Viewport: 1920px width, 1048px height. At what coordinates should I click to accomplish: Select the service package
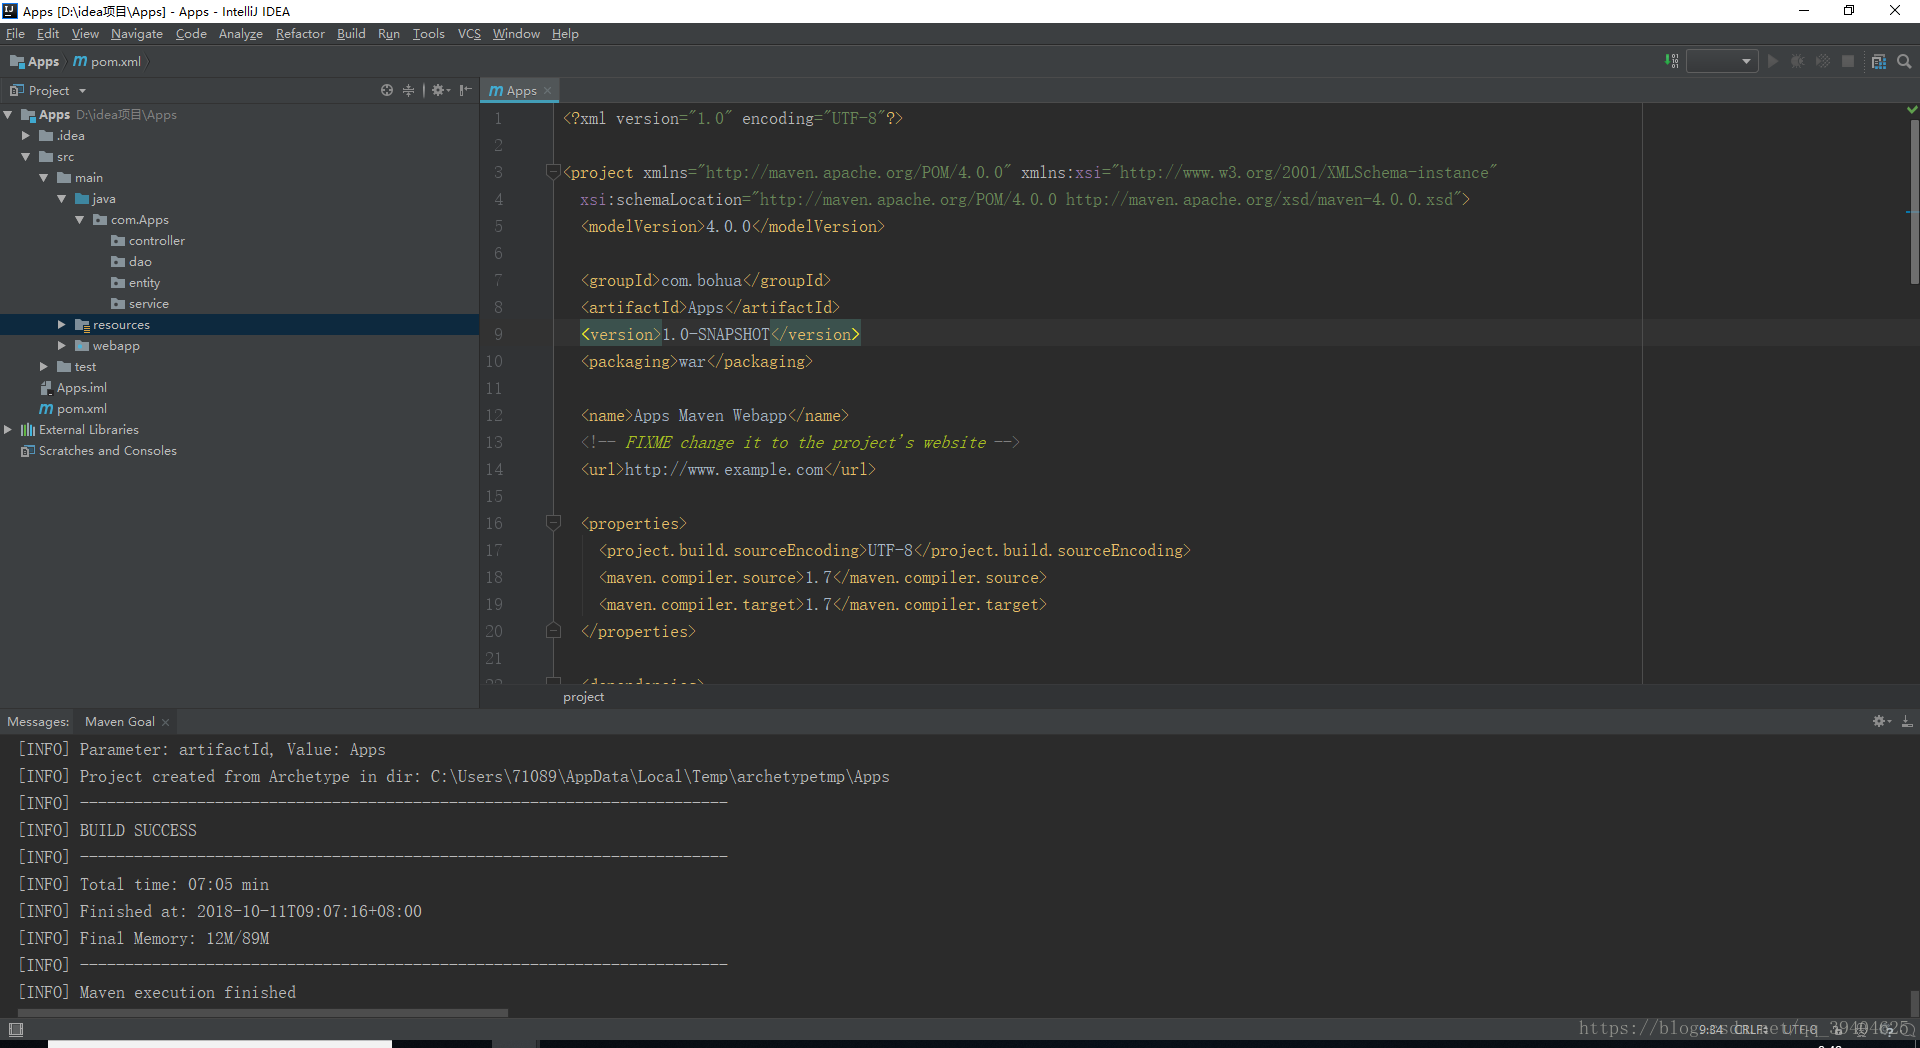tap(140, 304)
